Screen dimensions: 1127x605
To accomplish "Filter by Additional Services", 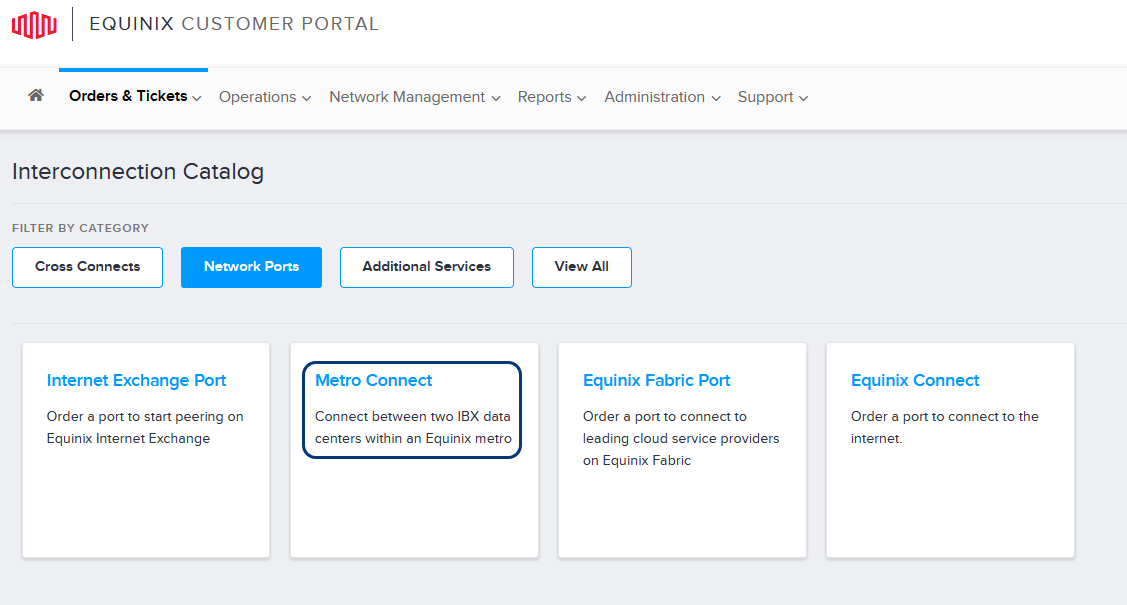I will [x=427, y=267].
